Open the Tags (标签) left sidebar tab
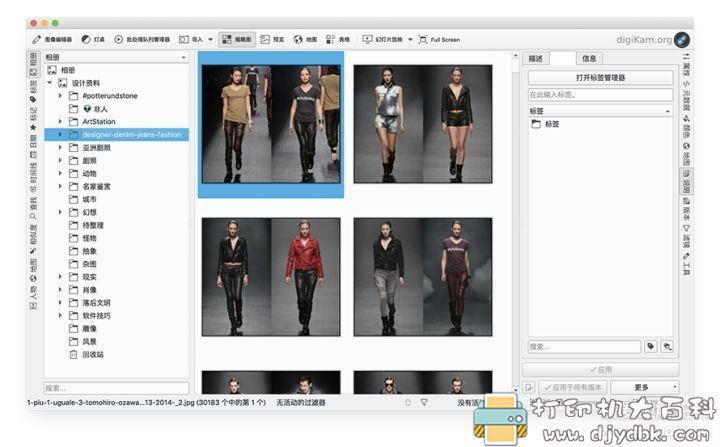The height and width of the screenshot is (447, 720). coord(34,91)
